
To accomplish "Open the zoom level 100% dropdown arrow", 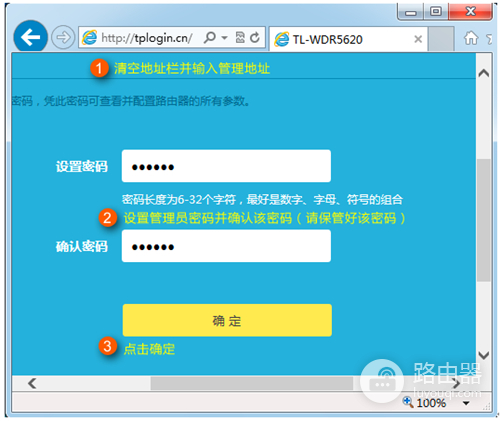I will [466, 403].
